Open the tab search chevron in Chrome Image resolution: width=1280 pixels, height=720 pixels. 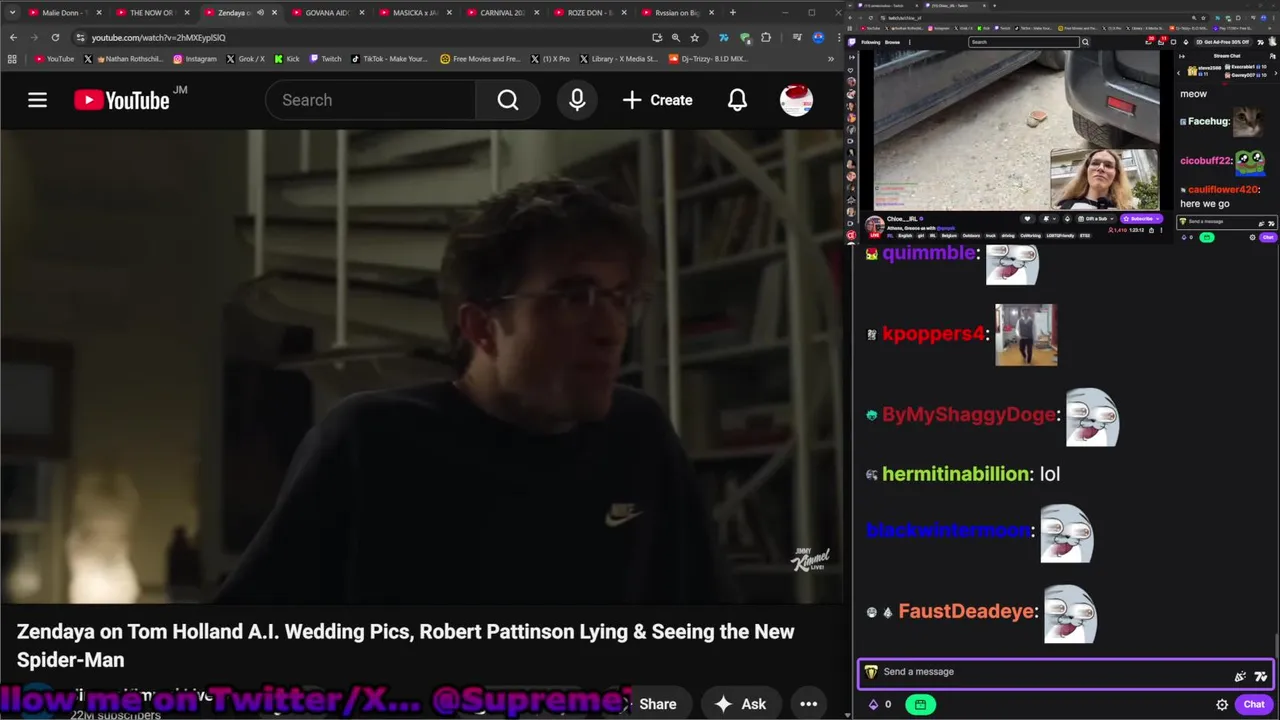(x=12, y=13)
